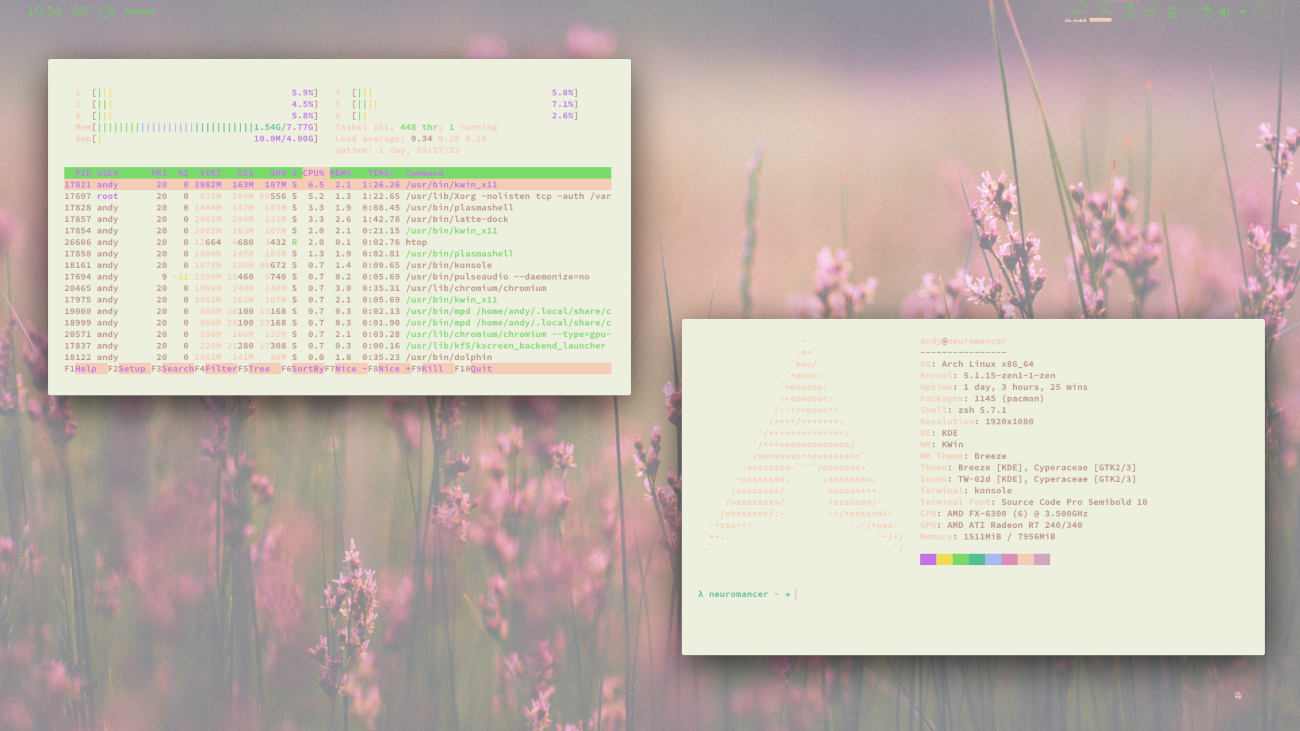Select htop process 17697 root Xorg
1300x731 pixels.
click(x=337, y=196)
